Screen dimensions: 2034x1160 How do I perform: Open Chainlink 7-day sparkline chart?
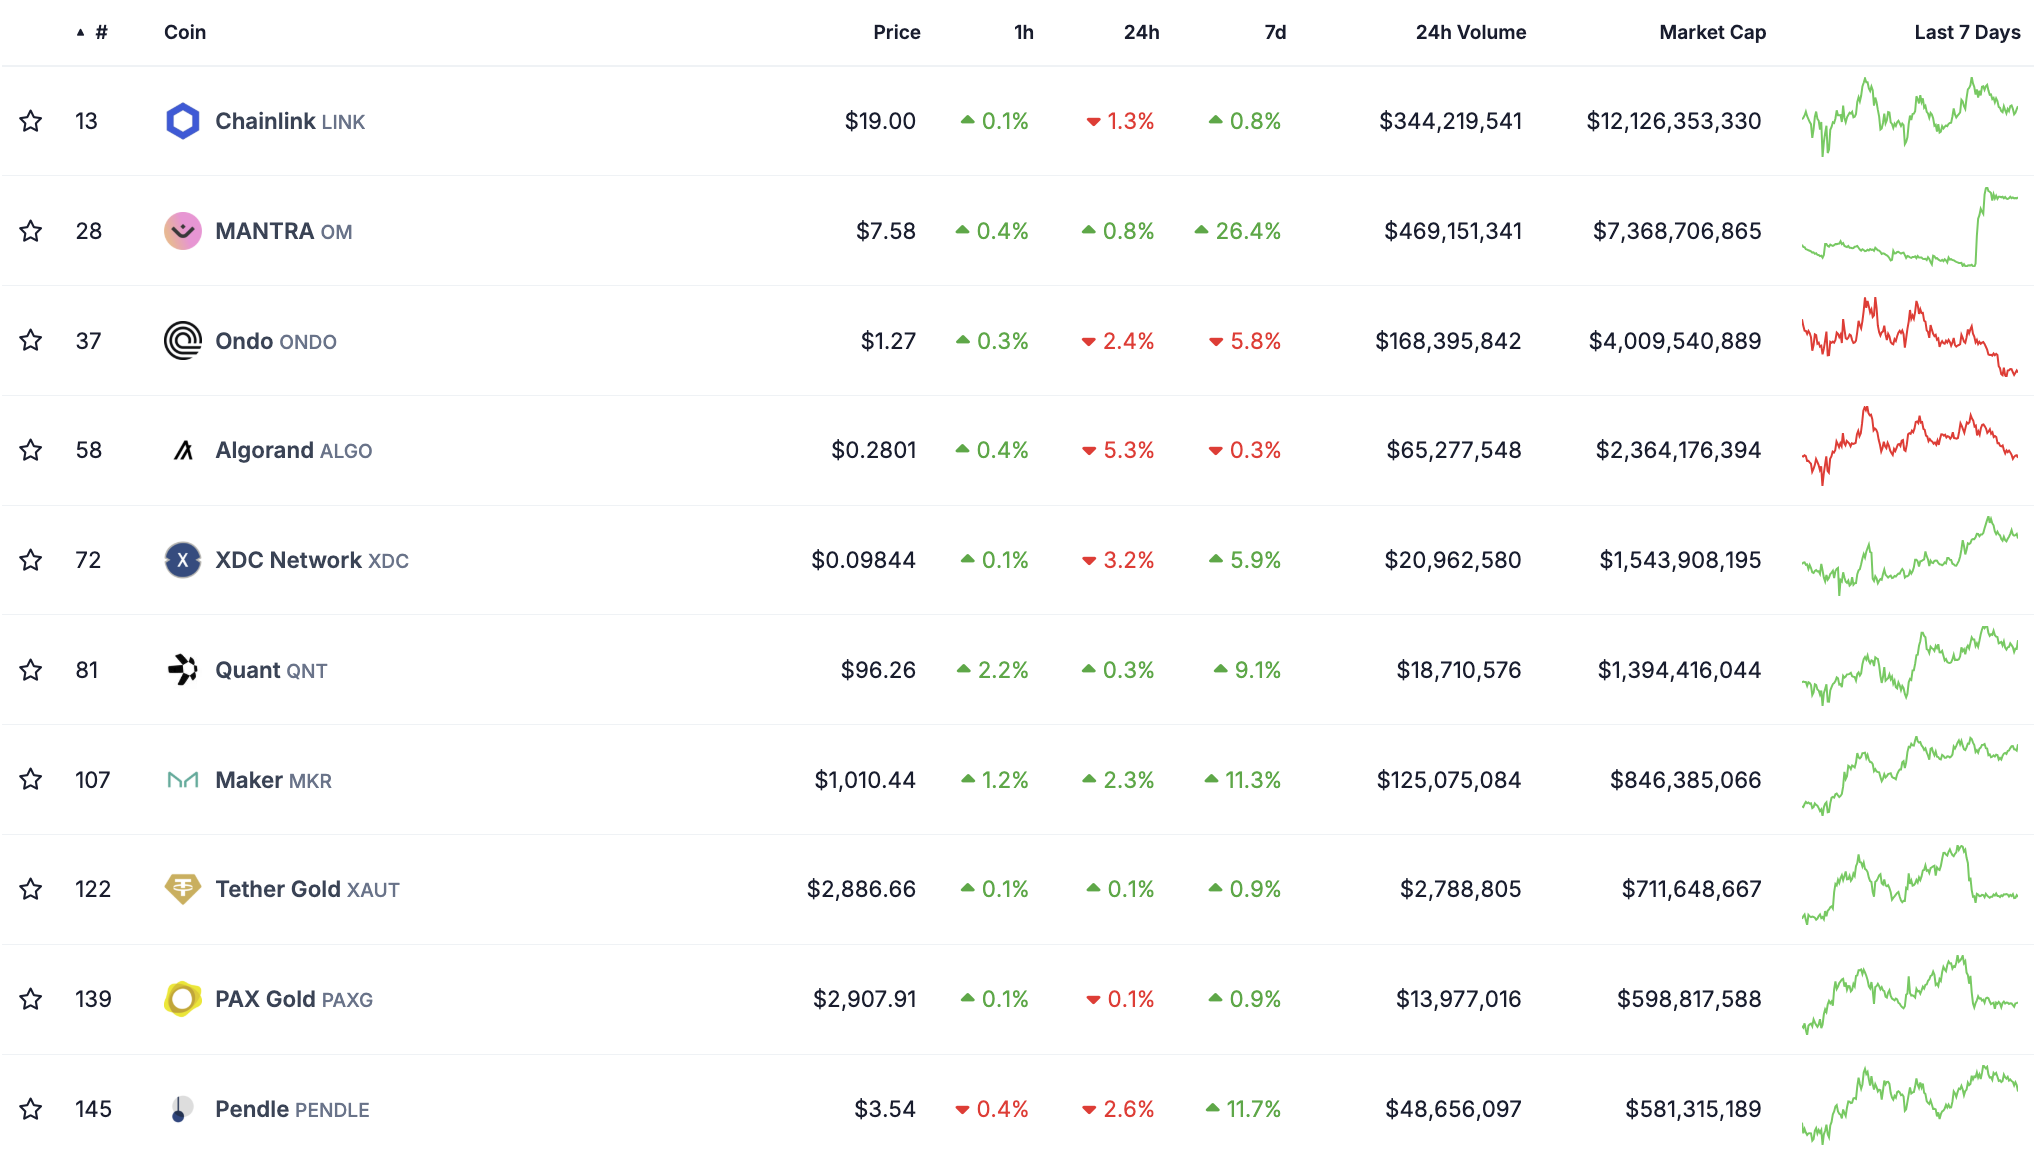point(1910,117)
